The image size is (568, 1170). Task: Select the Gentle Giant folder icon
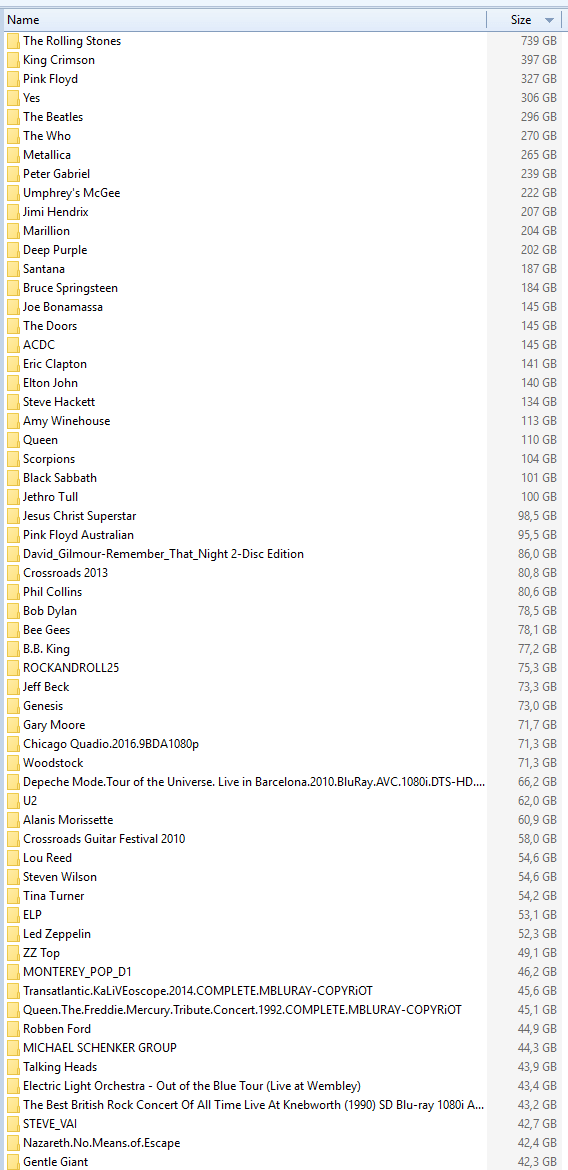(13, 1161)
